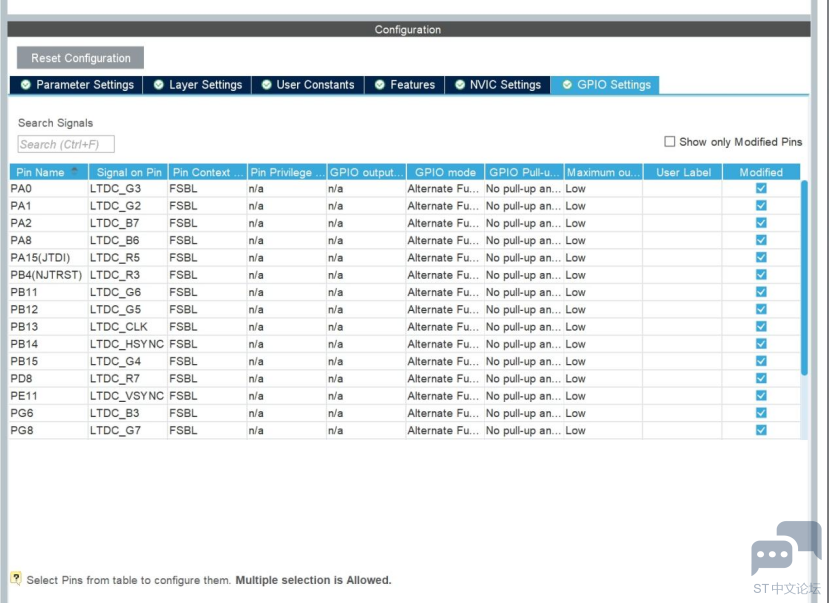The image size is (830, 604).
Task: Select the PB4(NJTRST) pin row
Action: point(405,275)
